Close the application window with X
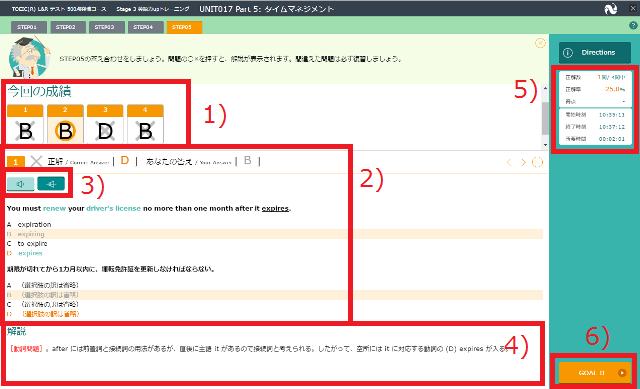 (x=633, y=8)
